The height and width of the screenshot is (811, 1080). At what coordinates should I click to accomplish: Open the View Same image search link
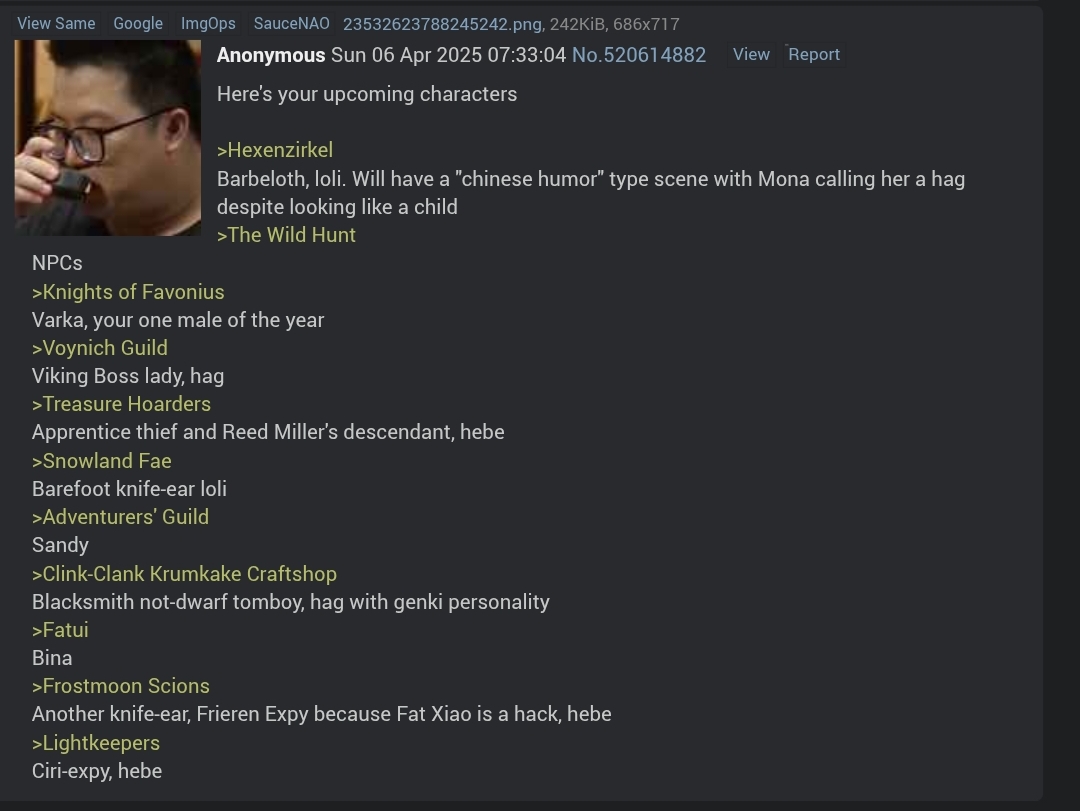[x=56, y=23]
